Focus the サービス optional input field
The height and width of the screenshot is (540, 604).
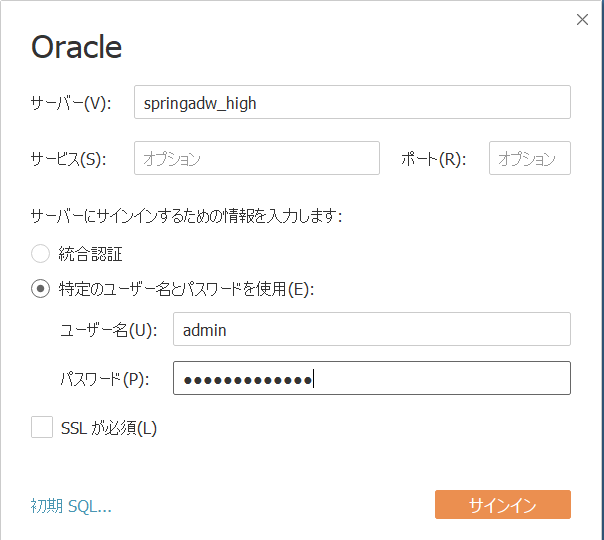257,158
